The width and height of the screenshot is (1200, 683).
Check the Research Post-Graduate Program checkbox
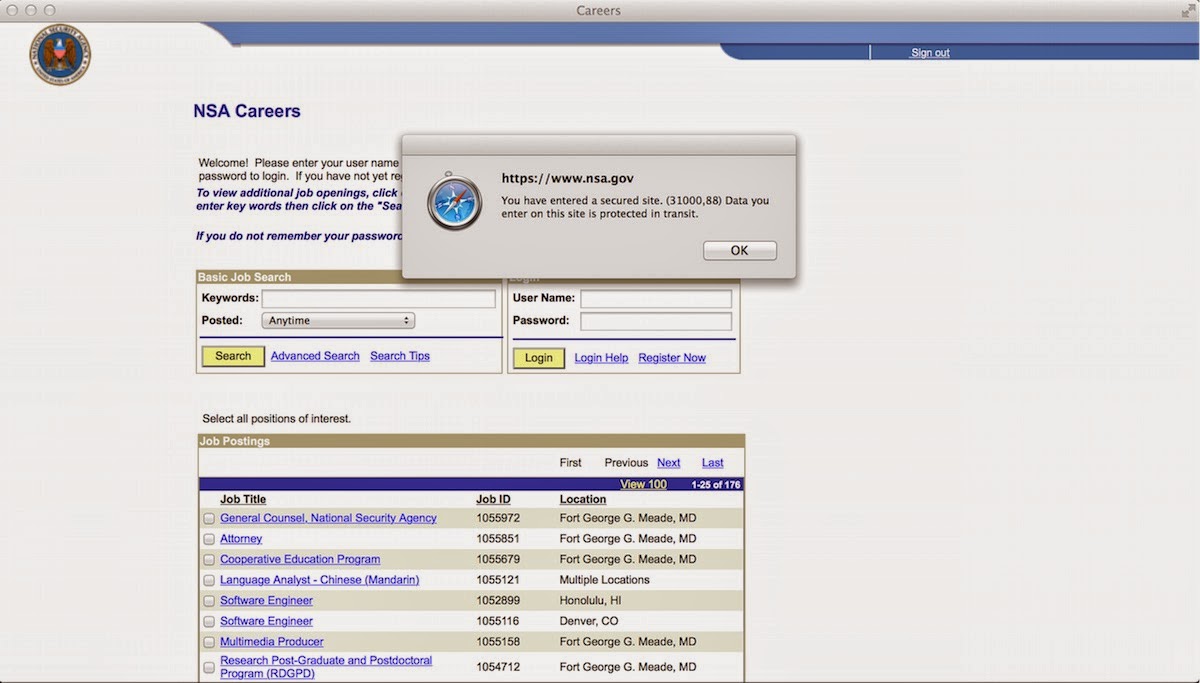tap(209, 667)
